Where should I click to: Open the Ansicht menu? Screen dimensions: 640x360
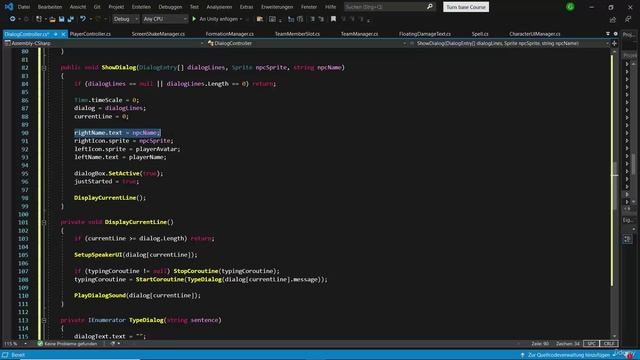78,7
